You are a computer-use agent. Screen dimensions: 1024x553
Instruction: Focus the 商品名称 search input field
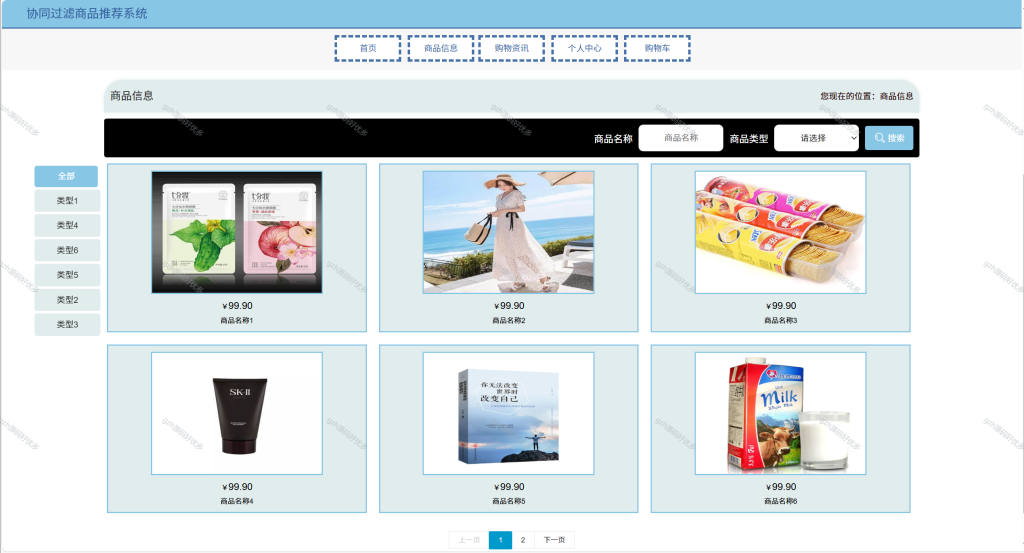click(x=680, y=138)
